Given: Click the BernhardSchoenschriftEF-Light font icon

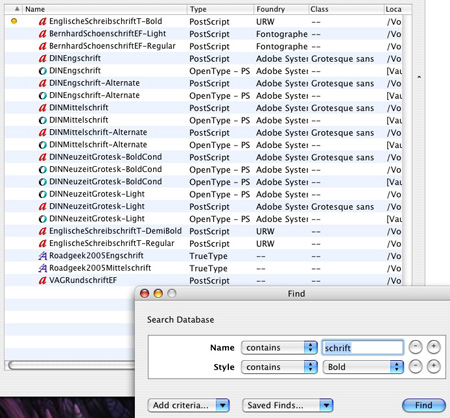Looking at the screenshot, I should (42, 34).
